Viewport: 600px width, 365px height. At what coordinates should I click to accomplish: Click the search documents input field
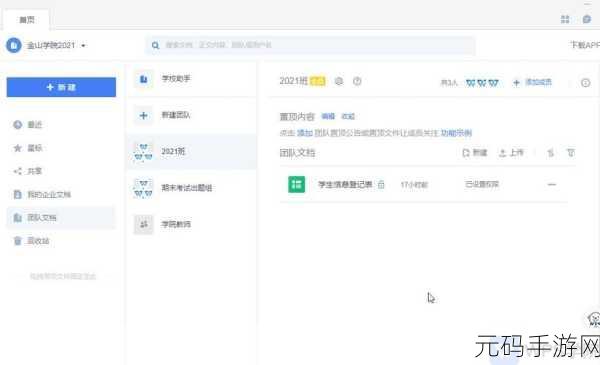[x=311, y=45]
